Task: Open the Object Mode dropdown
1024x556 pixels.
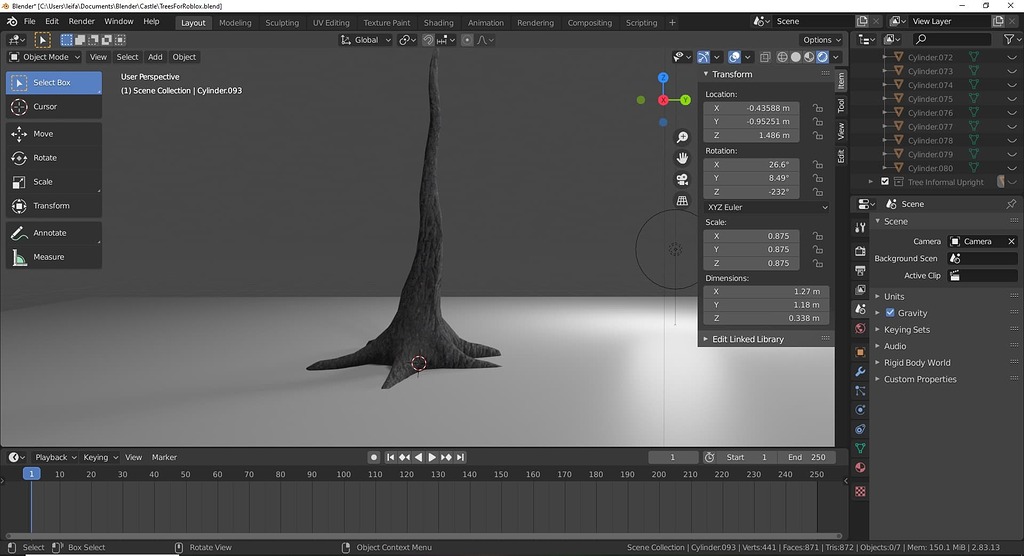Action: (x=44, y=57)
